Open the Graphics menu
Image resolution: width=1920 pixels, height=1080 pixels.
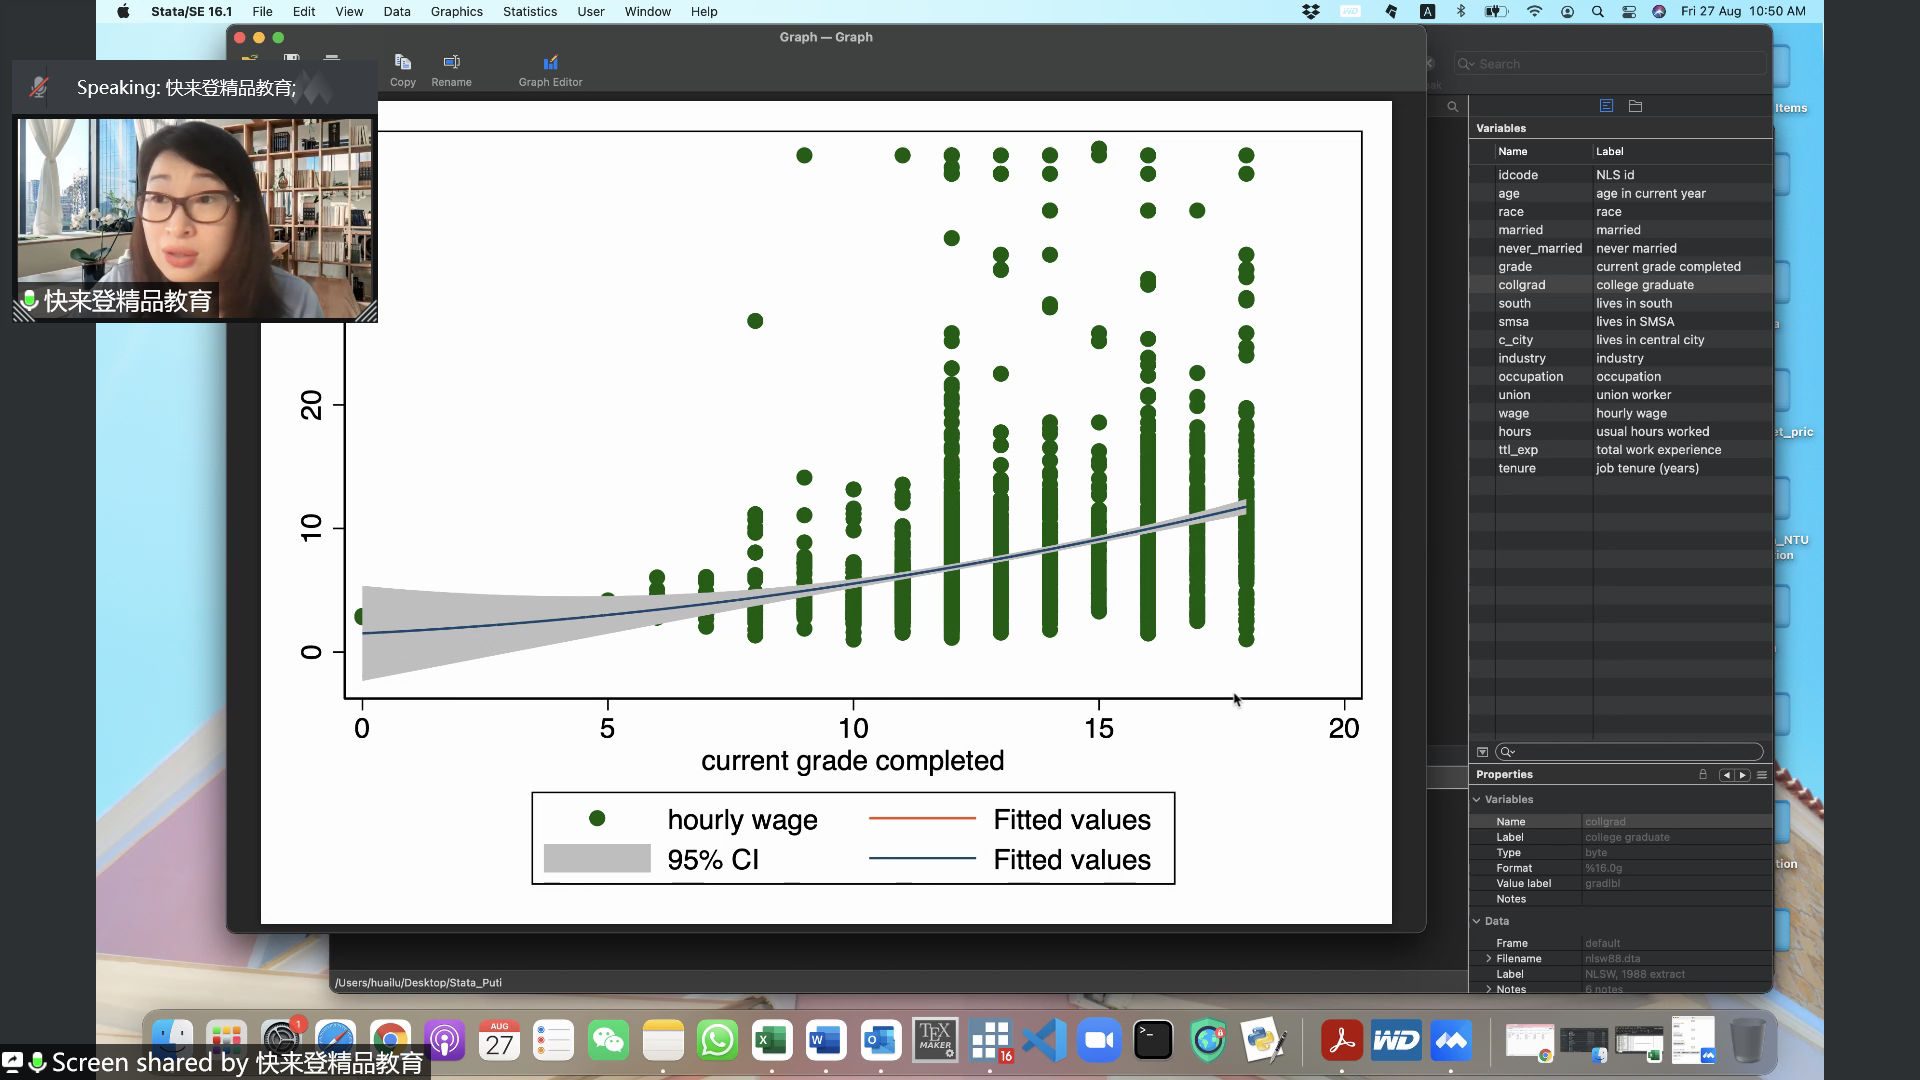coord(456,11)
